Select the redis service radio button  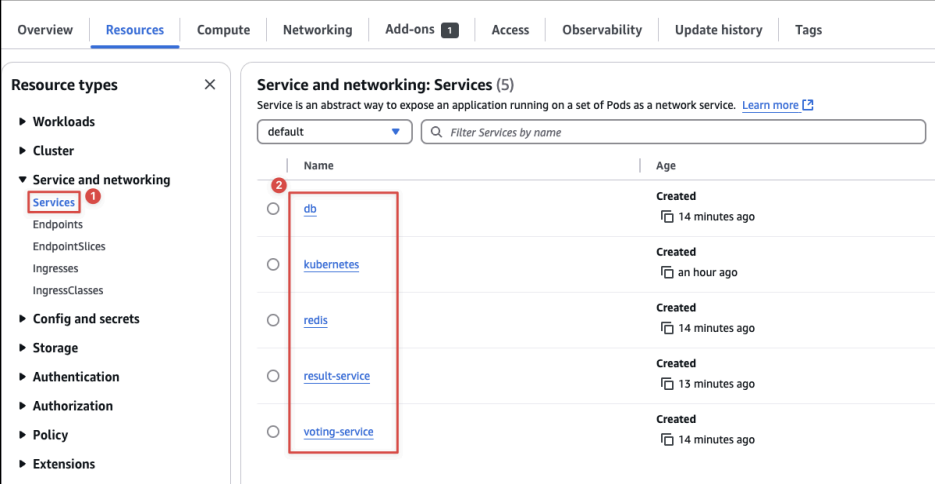[273, 320]
